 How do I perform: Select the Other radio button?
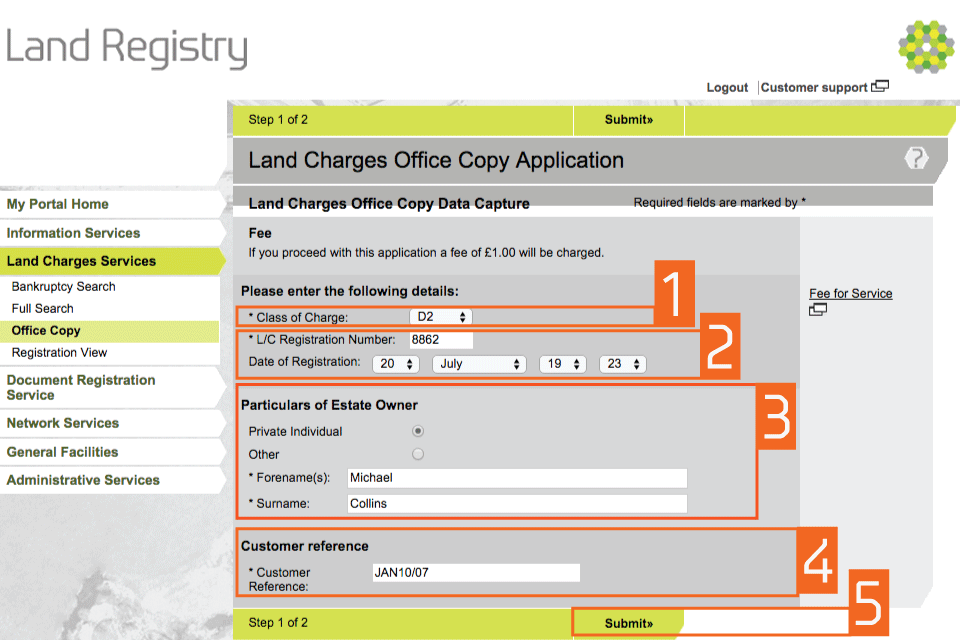click(x=418, y=454)
